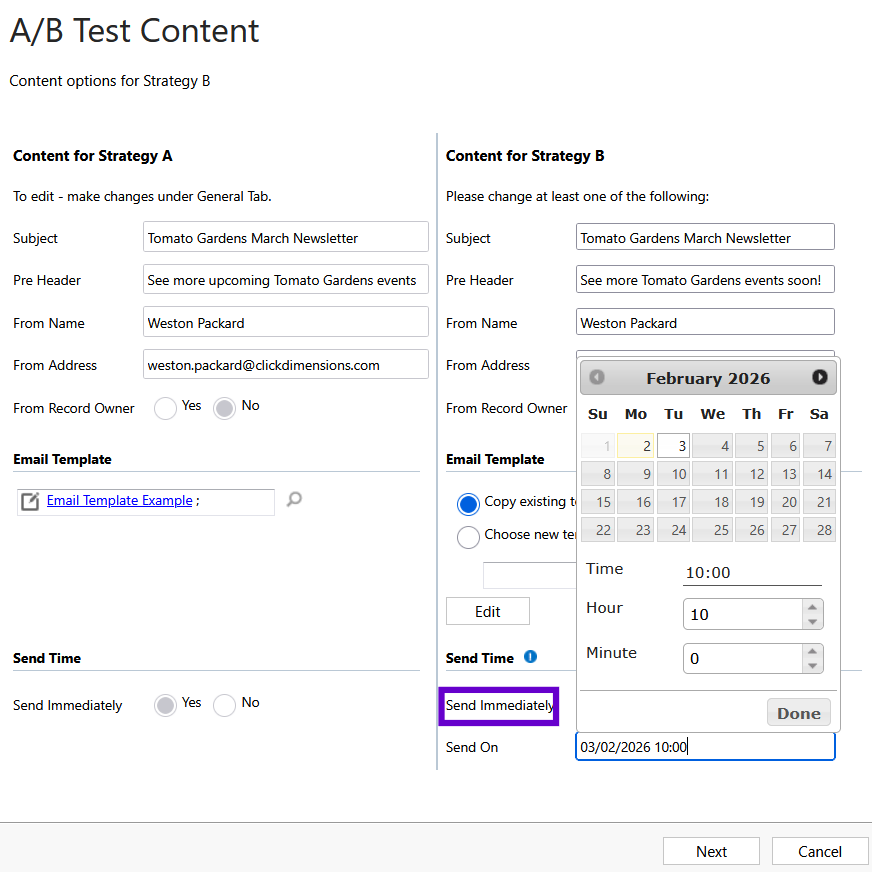The width and height of the screenshot is (872, 872).
Task: Select February 25 in the calendar
Action: point(712,529)
